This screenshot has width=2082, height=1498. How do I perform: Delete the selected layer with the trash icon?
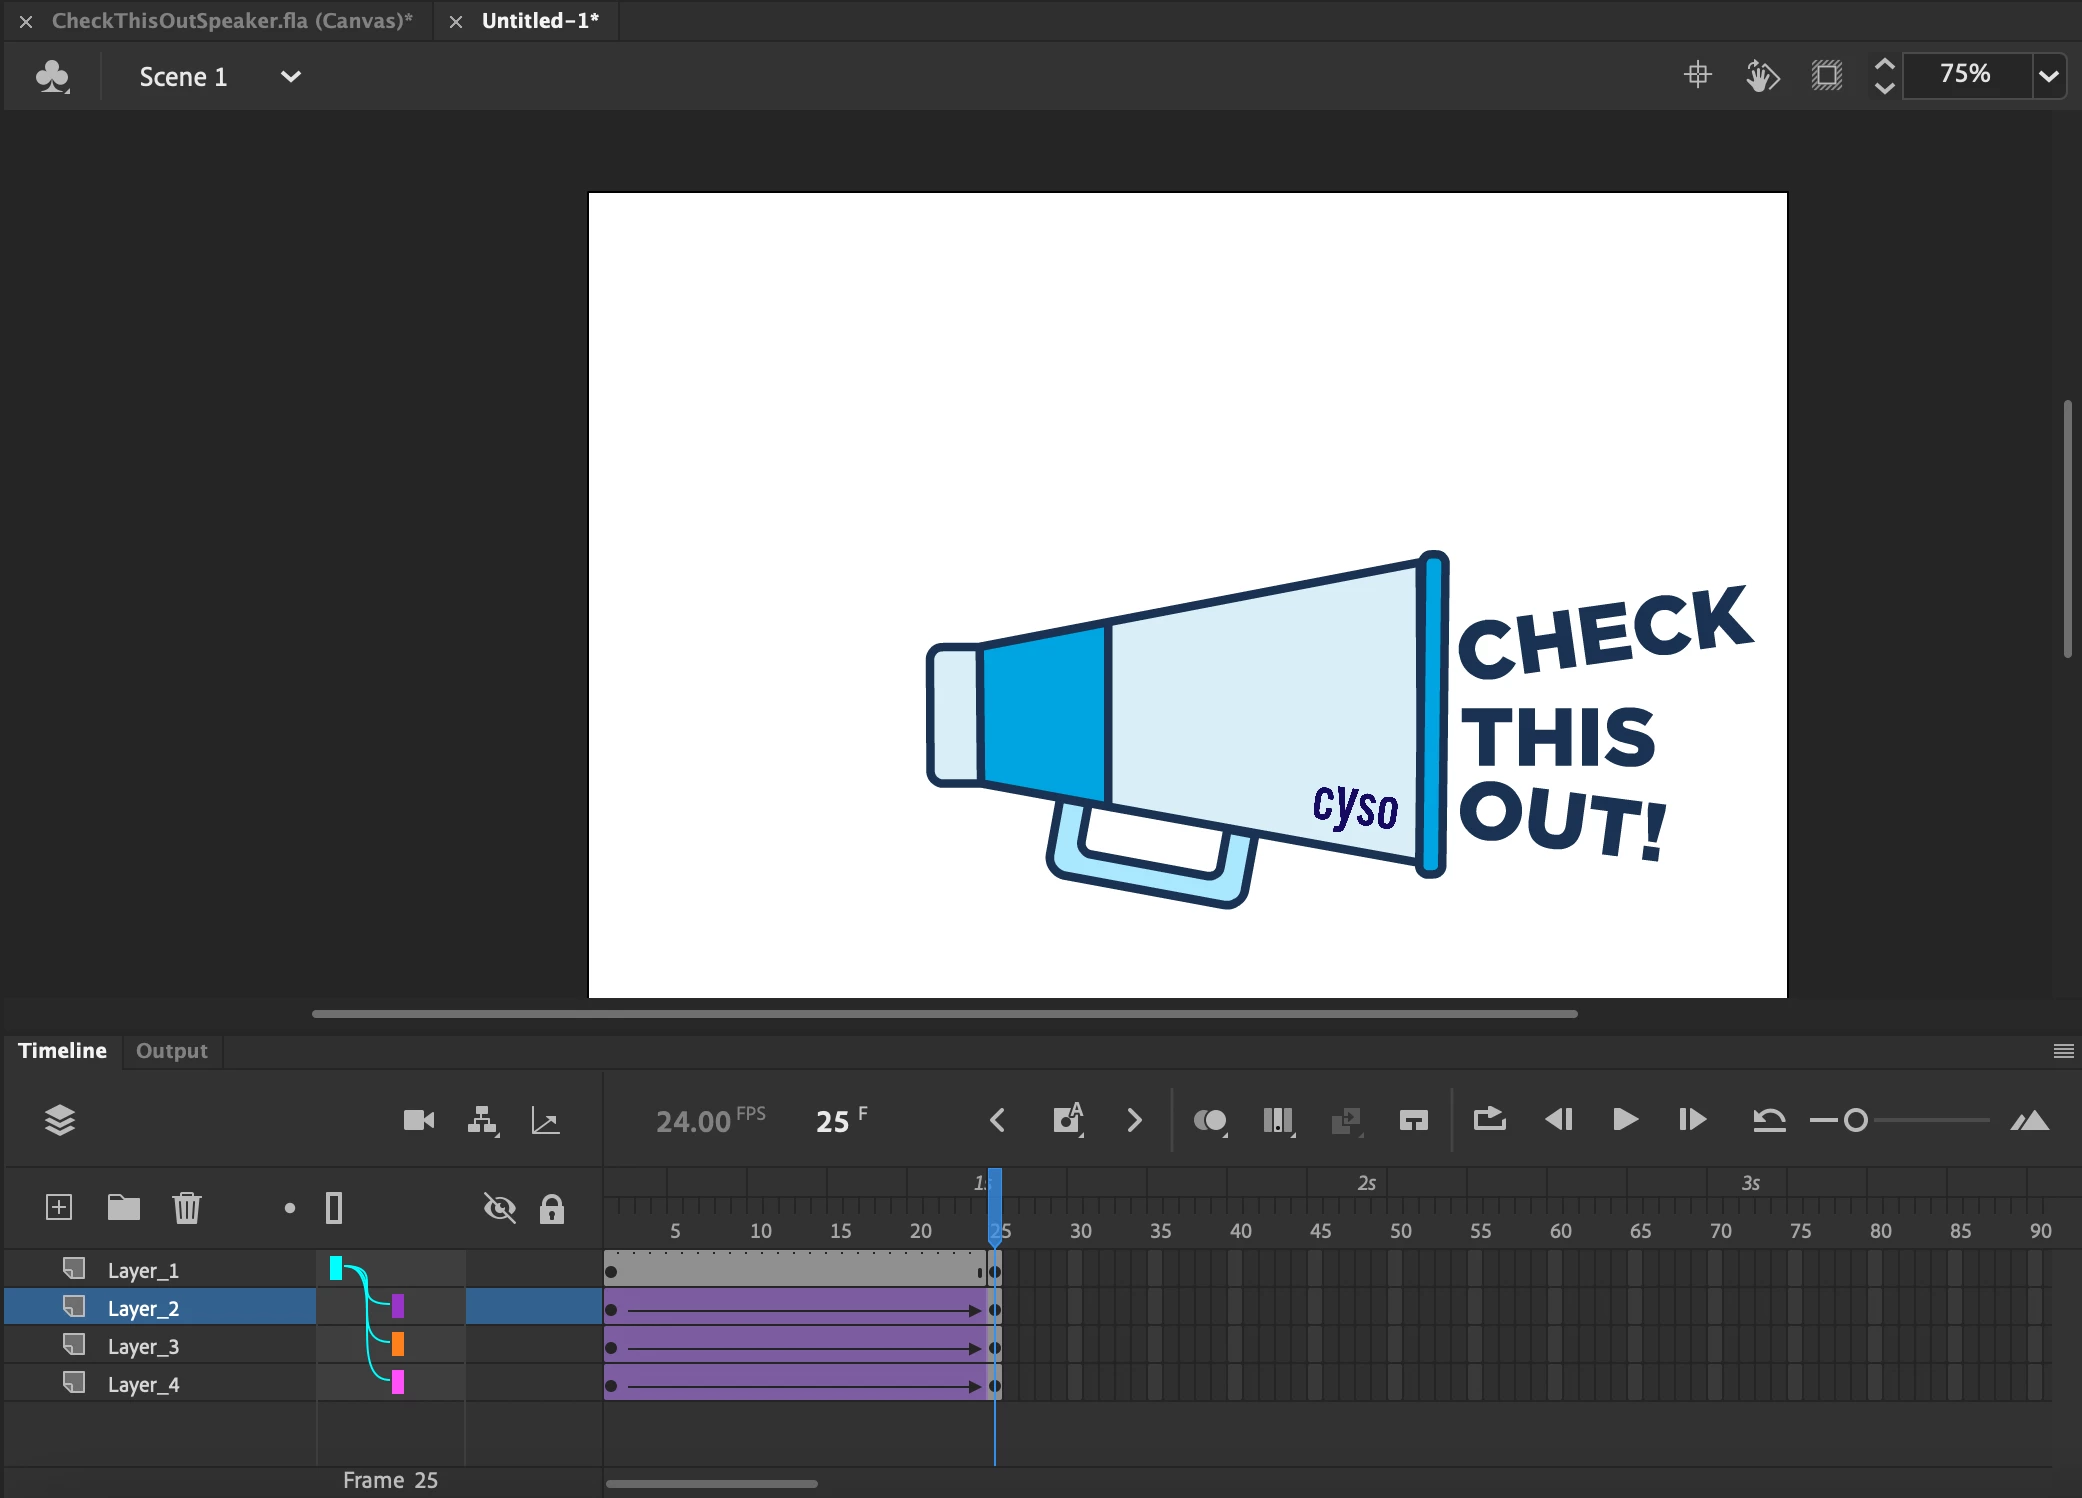point(186,1207)
